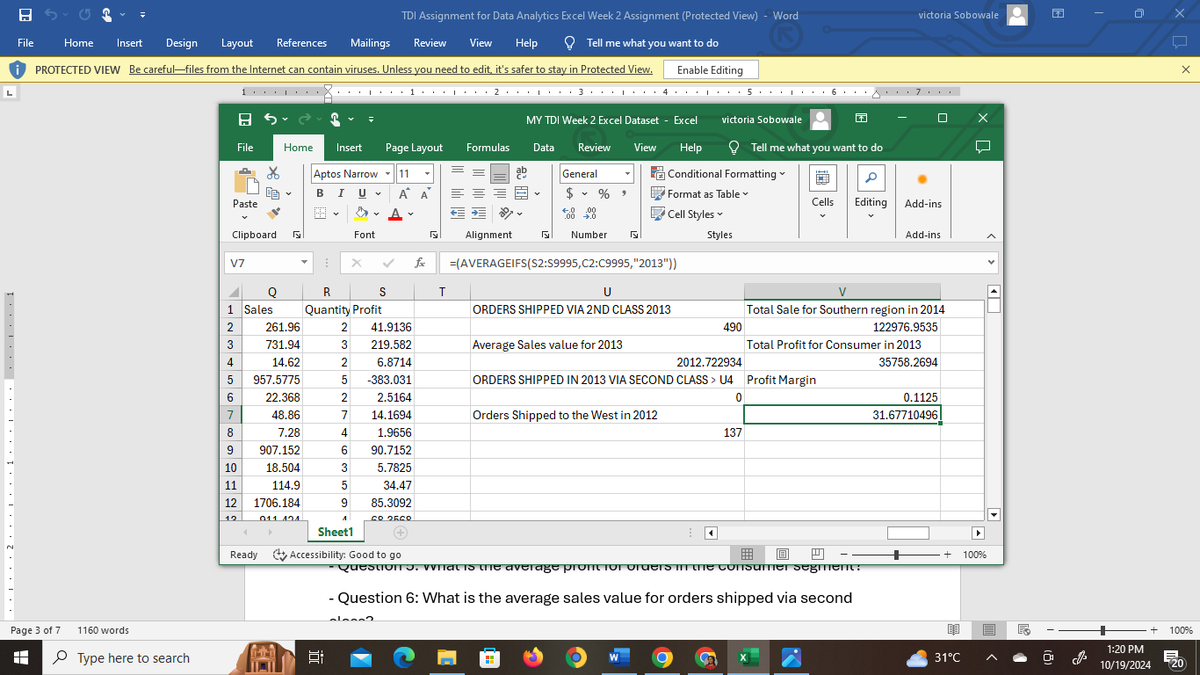Click Undo arrow in Excel title bar
The height and width of the screenshot is (675, 1200).
(x=270, y=119)
